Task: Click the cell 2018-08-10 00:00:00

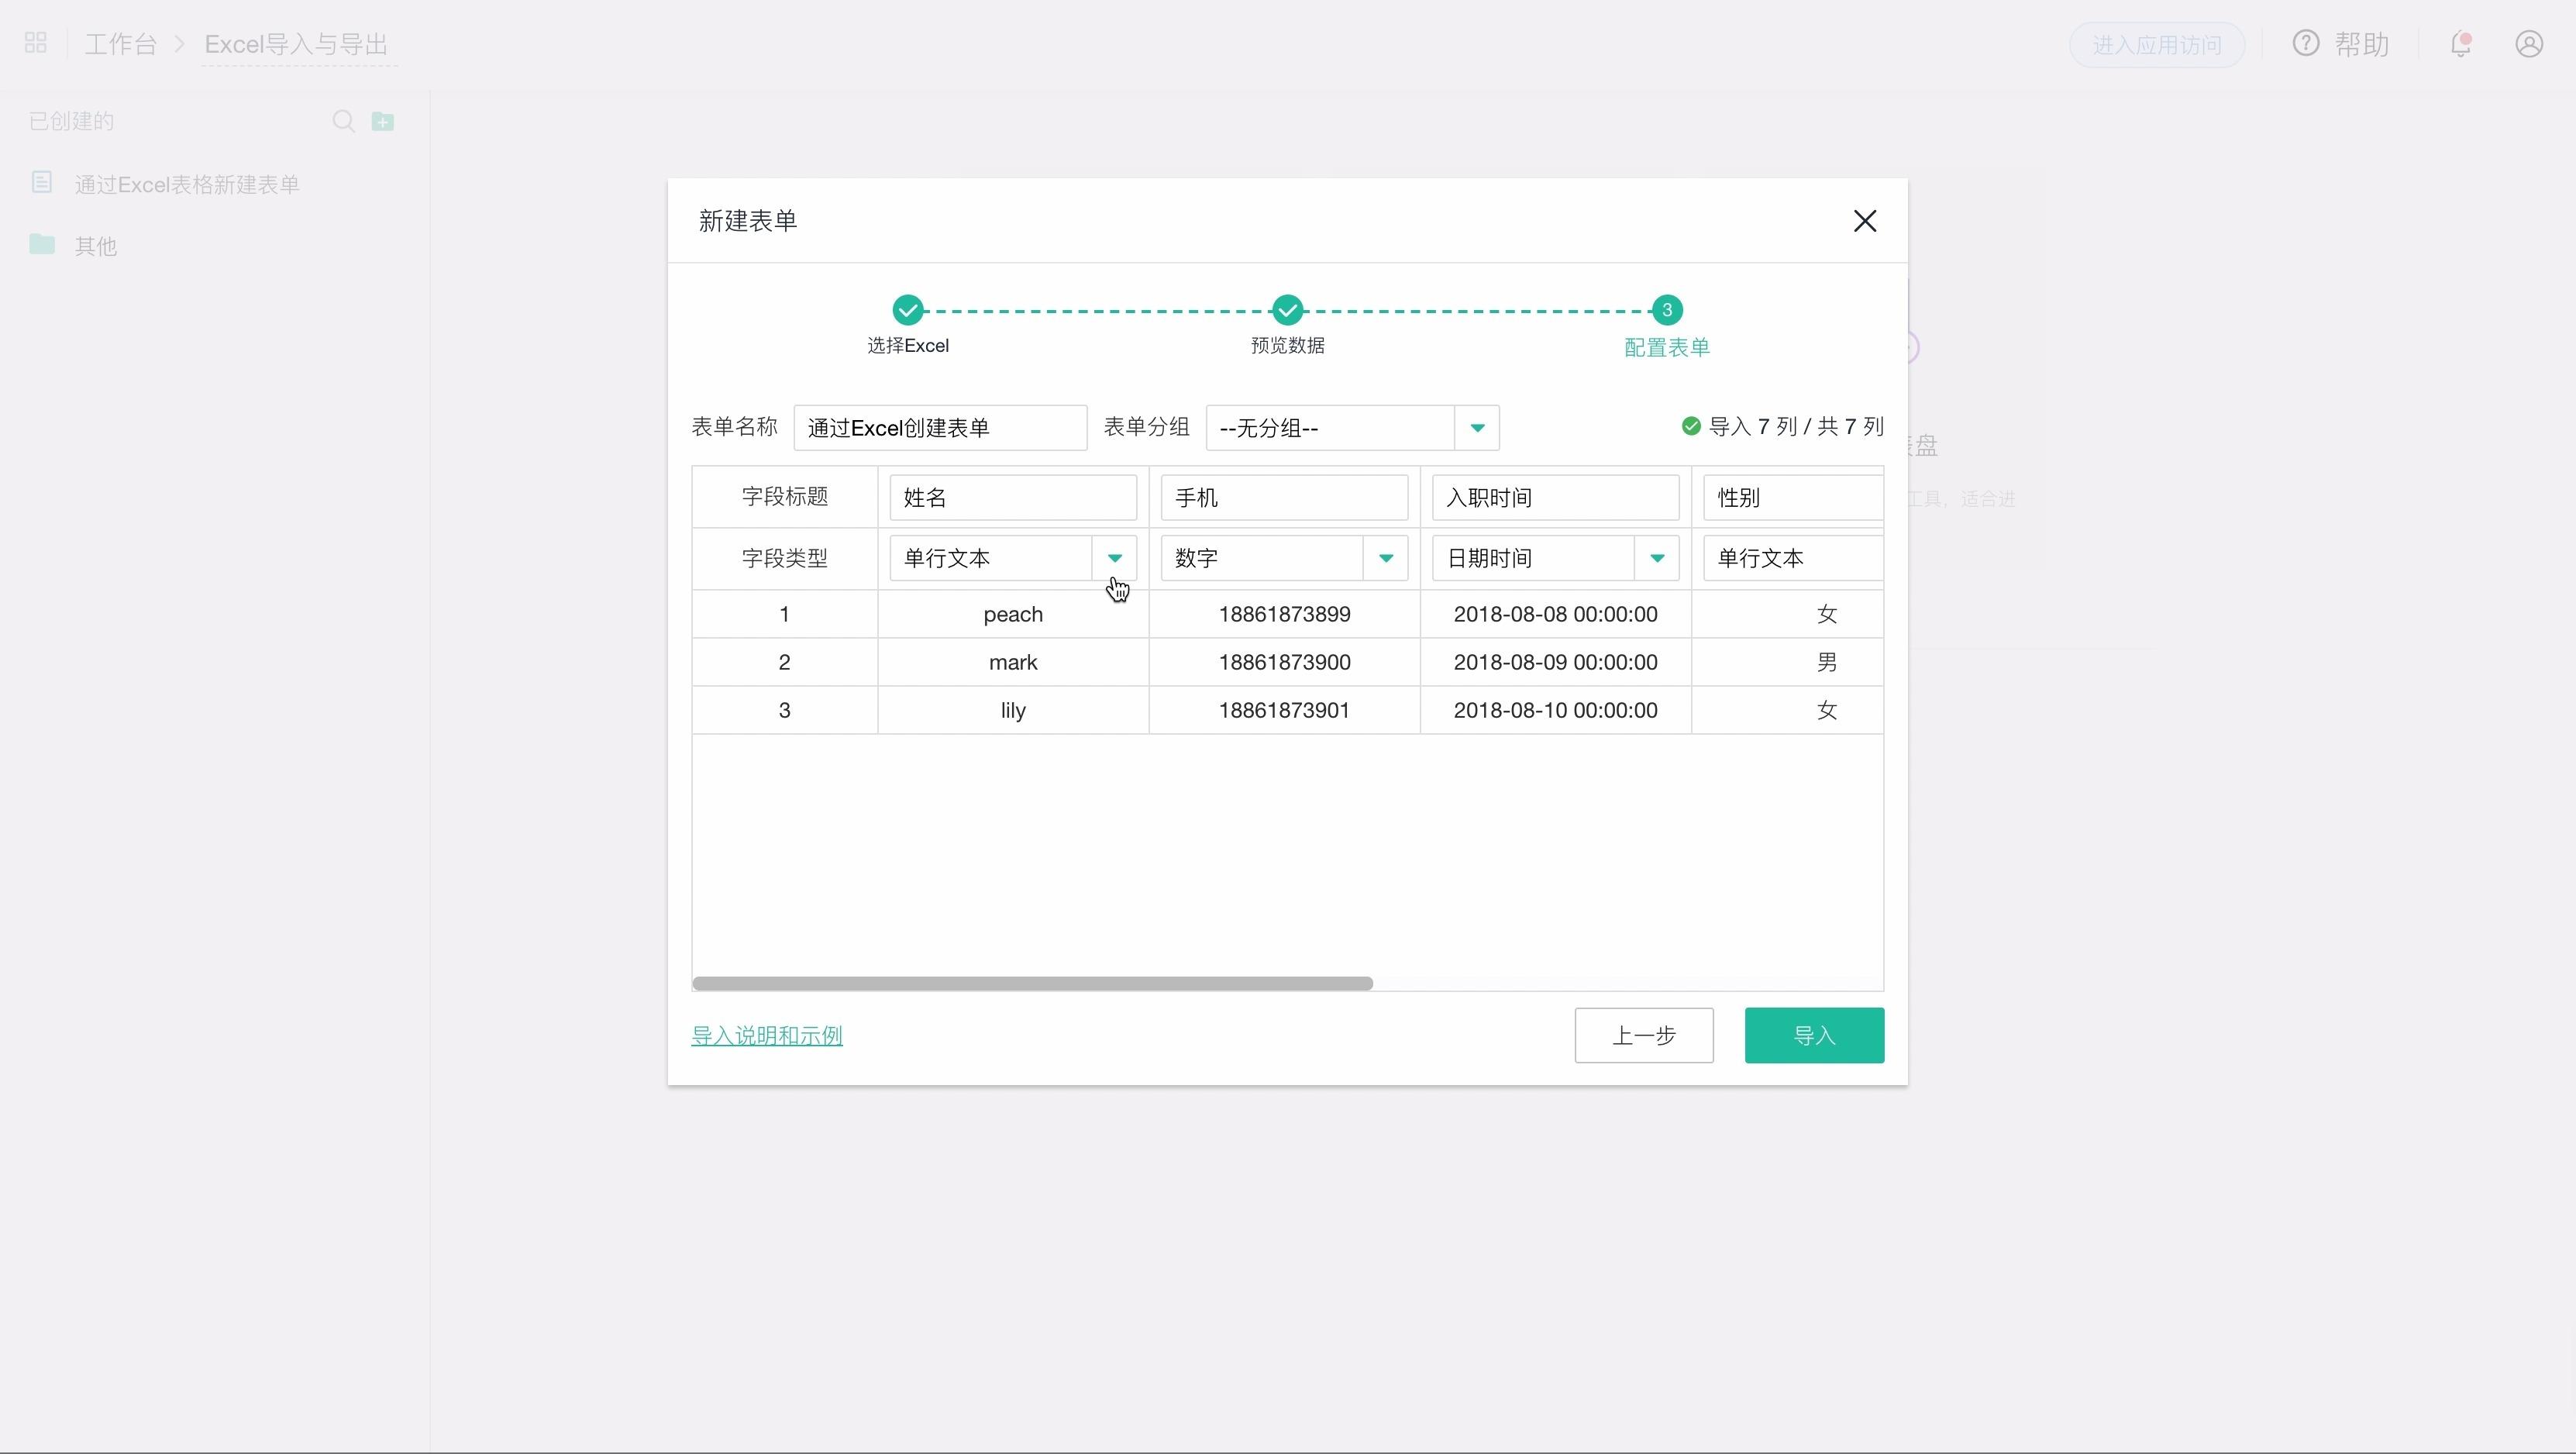Action: pos(1555,710)
